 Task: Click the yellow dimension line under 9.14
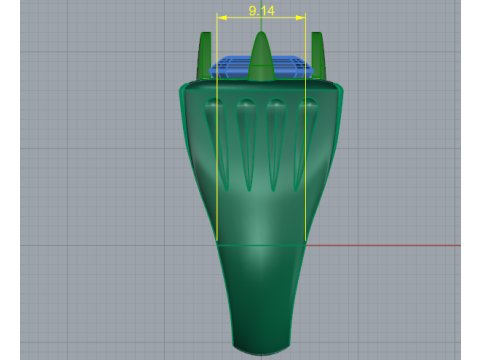[261, 18]
